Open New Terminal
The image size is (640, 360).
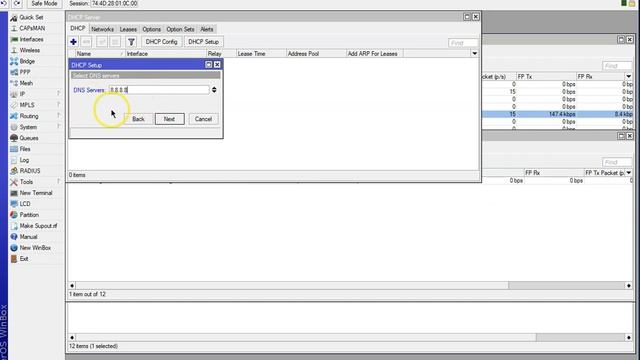[x=36, y=193]
